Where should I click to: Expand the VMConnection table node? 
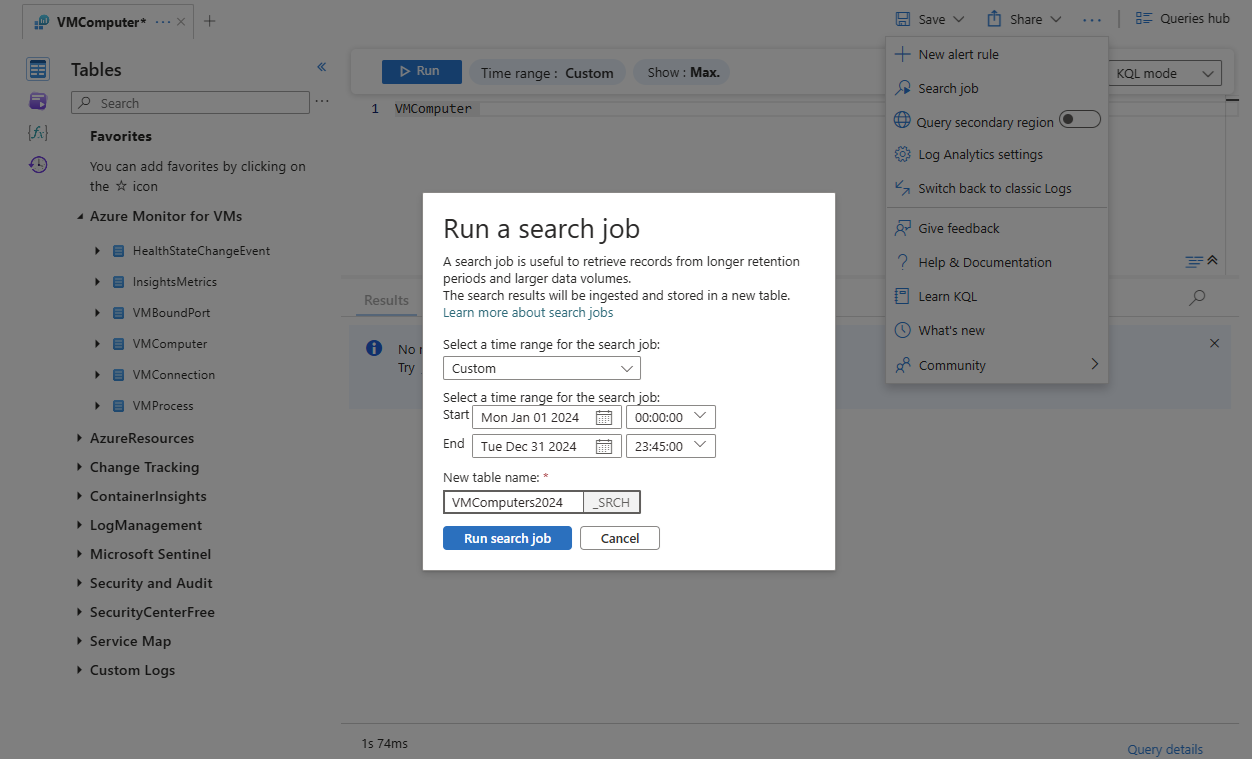(x=98, y=375)
